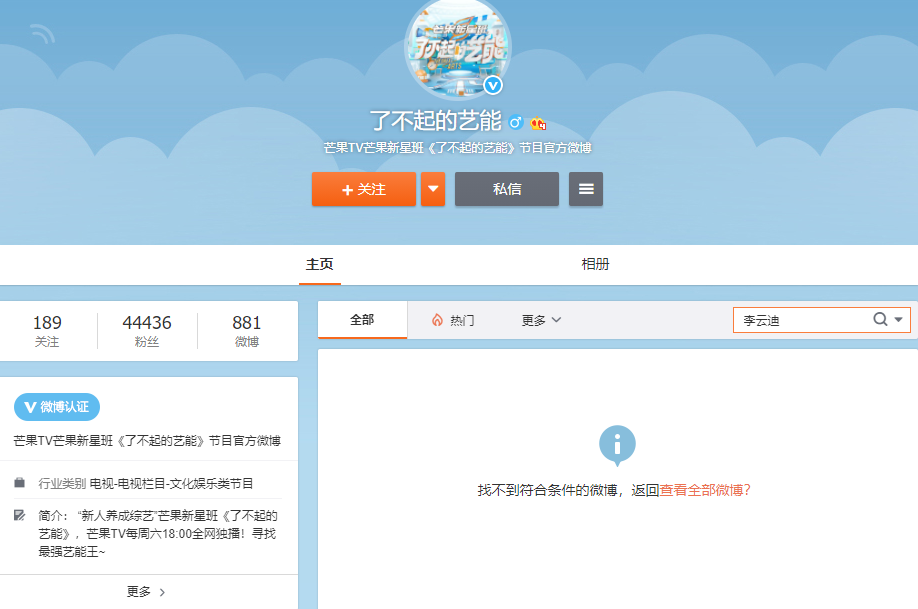Viewport: 918px width, 609px height.
Task: Open the profile avatar picture
Action: pos(458,47)
